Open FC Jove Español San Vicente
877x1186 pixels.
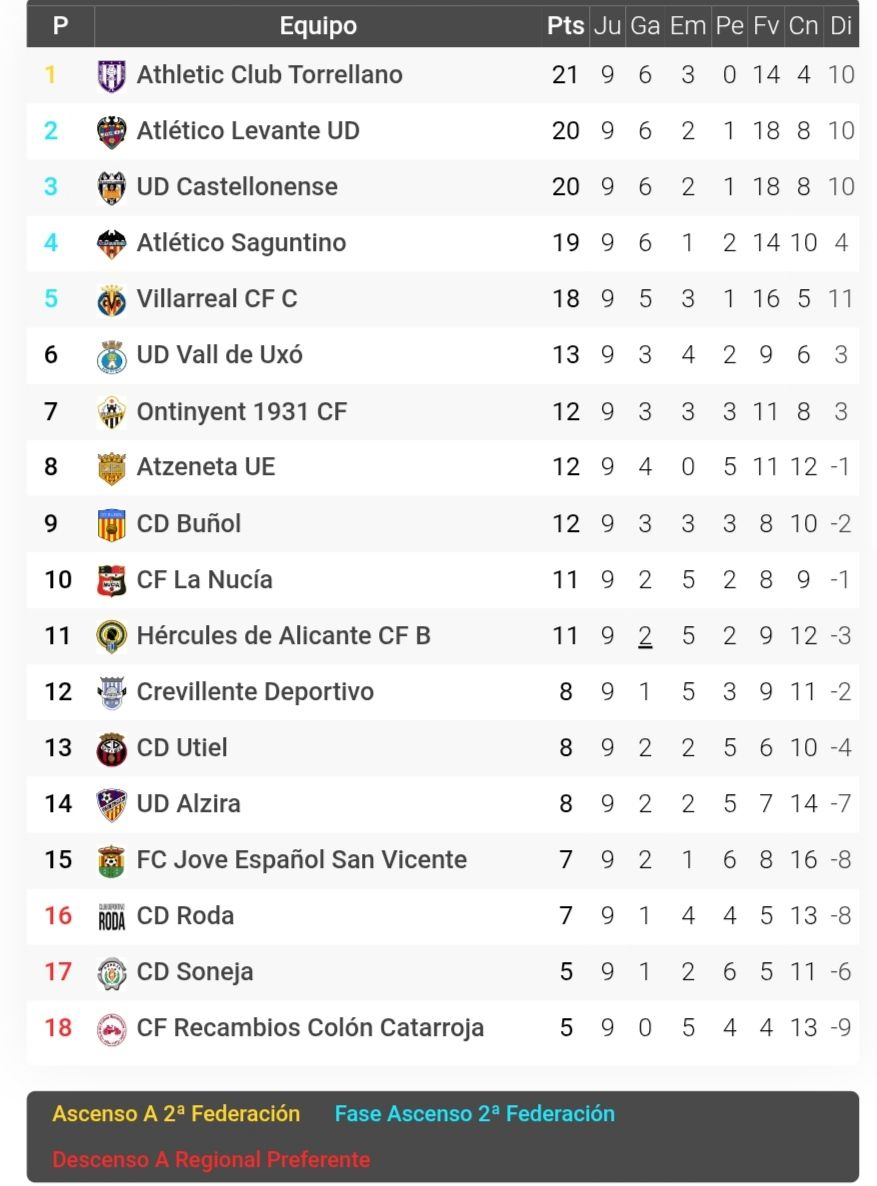point(301,859)
